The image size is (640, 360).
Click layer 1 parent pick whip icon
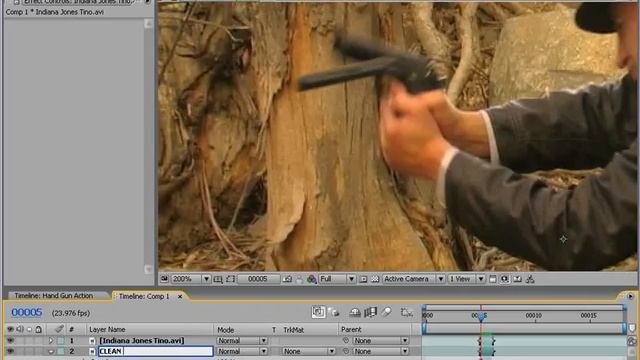(346, 340)
